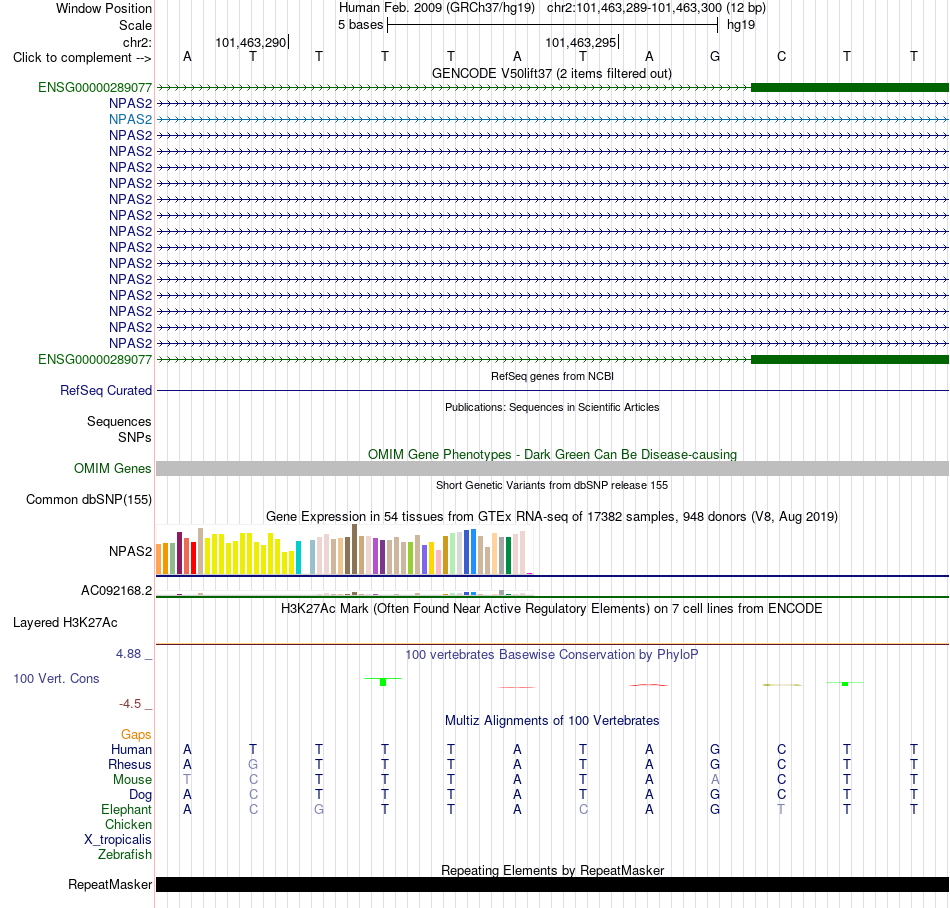Click the RefSeq Curated label

pos(105,391)
